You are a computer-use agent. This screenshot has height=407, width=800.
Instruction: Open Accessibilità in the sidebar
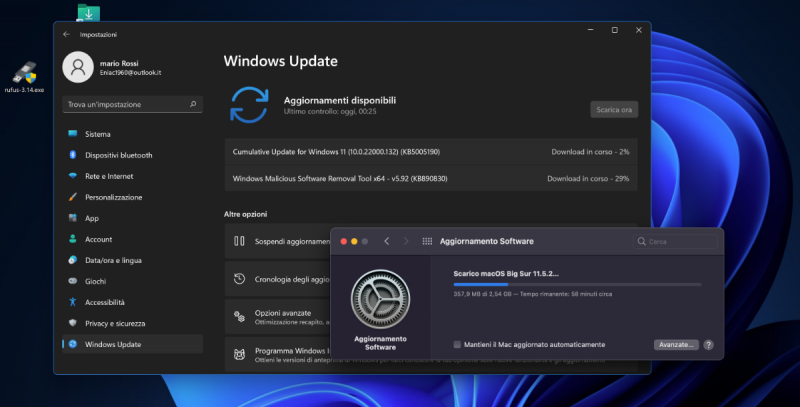[104, 302]
